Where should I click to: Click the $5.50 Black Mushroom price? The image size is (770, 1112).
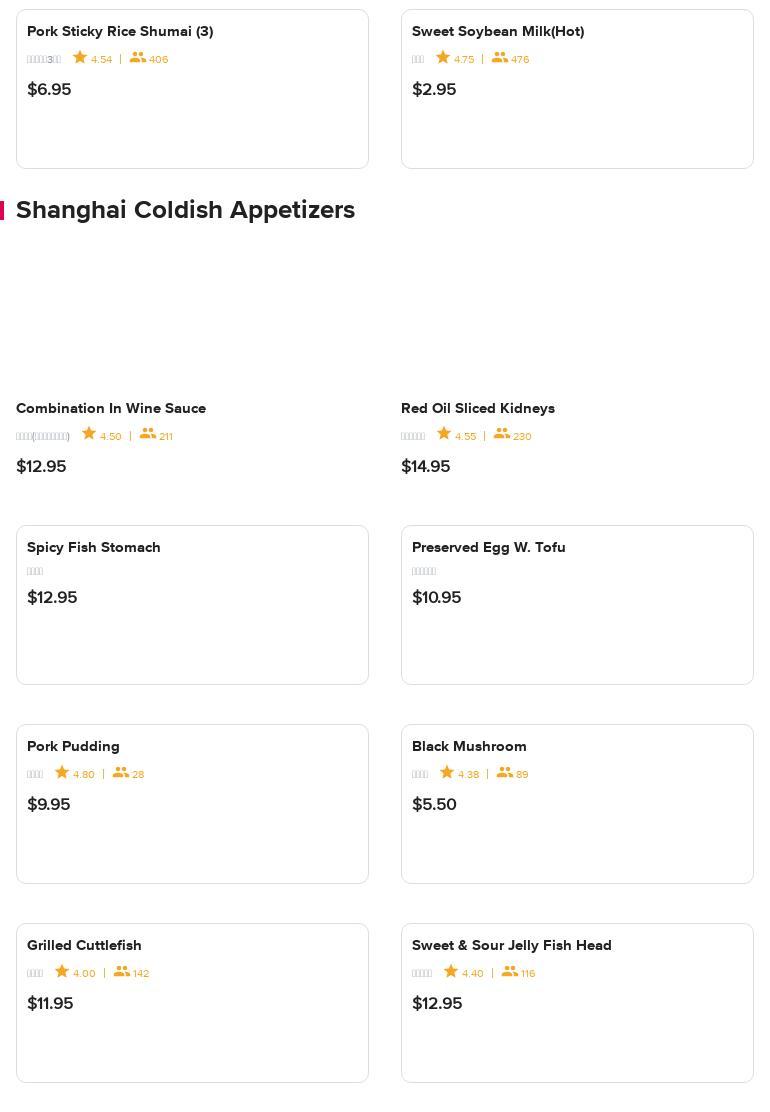(x=434, y=804)
